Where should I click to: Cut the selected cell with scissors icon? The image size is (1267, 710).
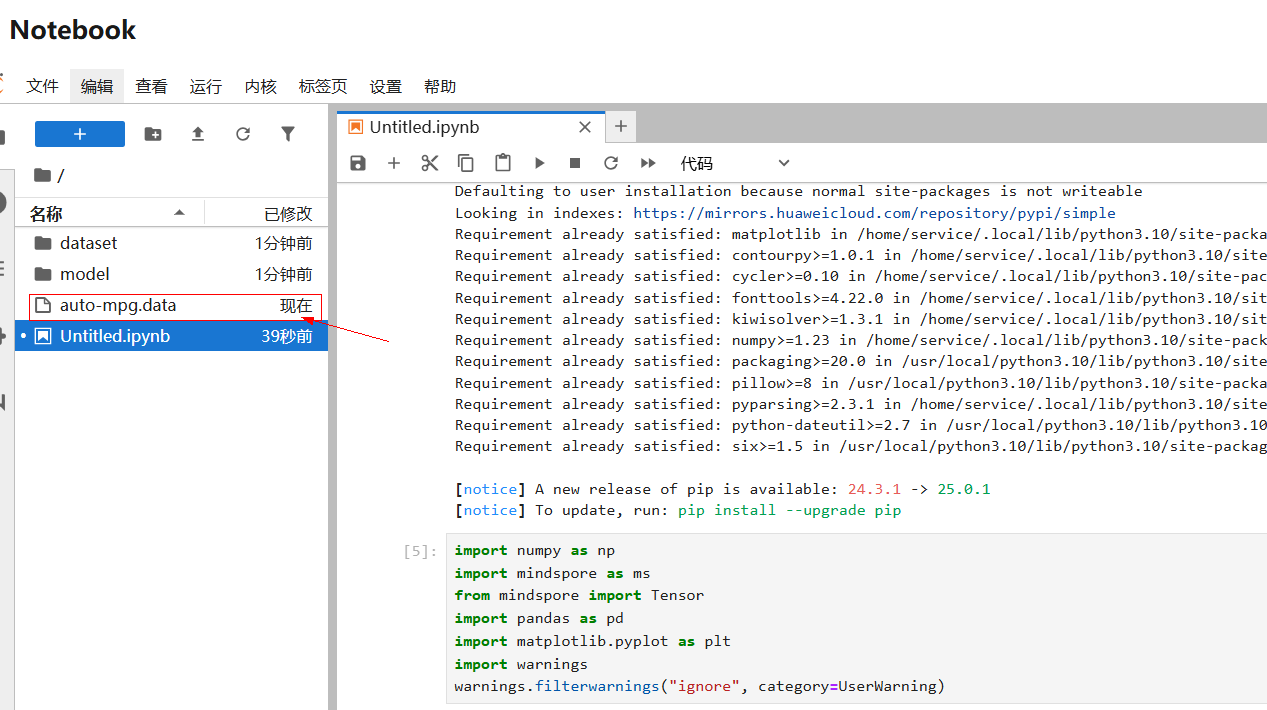[430, 163]
